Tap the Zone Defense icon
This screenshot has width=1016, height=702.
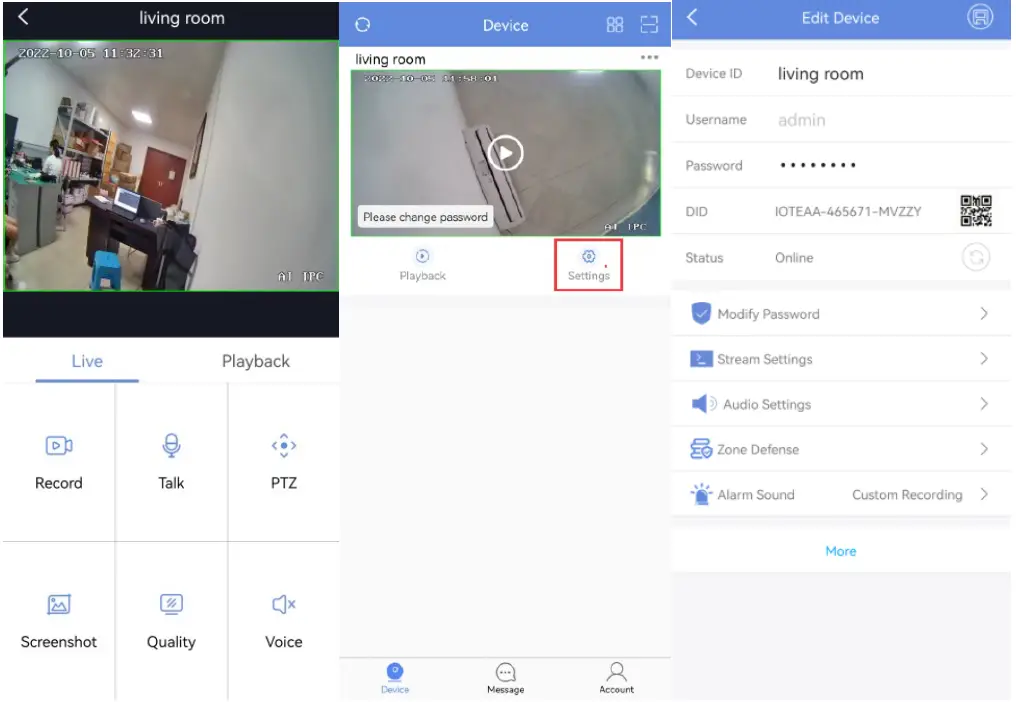pyautogui.click(x=701, y=449)
